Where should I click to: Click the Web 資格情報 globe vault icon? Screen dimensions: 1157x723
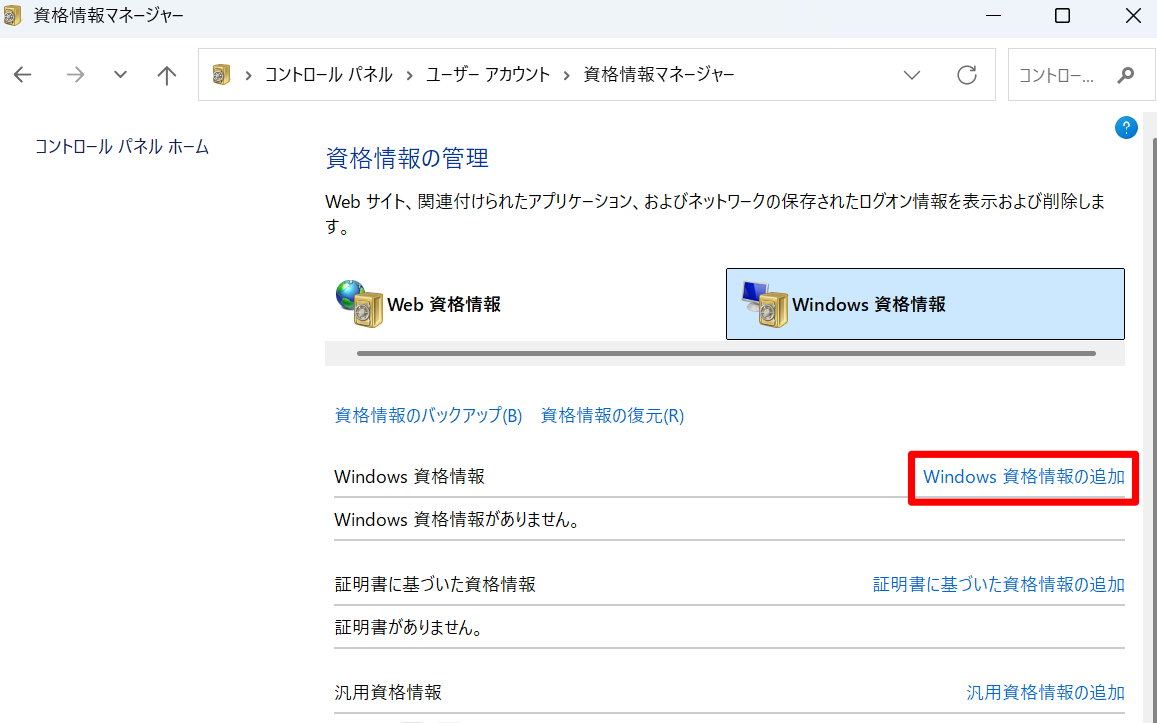click(359, 303)
